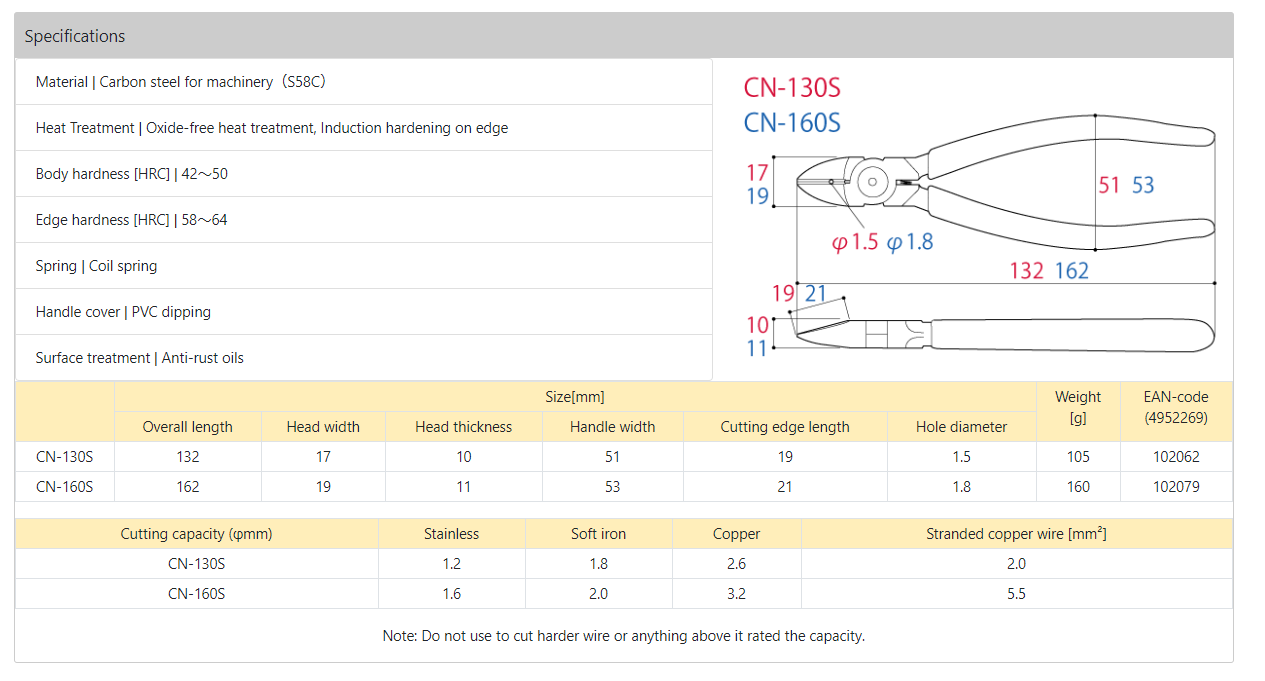This screenshot has width=1265, height=681.
Task: Click the Surface treatment anti-rust oils row
Action: pyautogui.click(x=364, y=358)
